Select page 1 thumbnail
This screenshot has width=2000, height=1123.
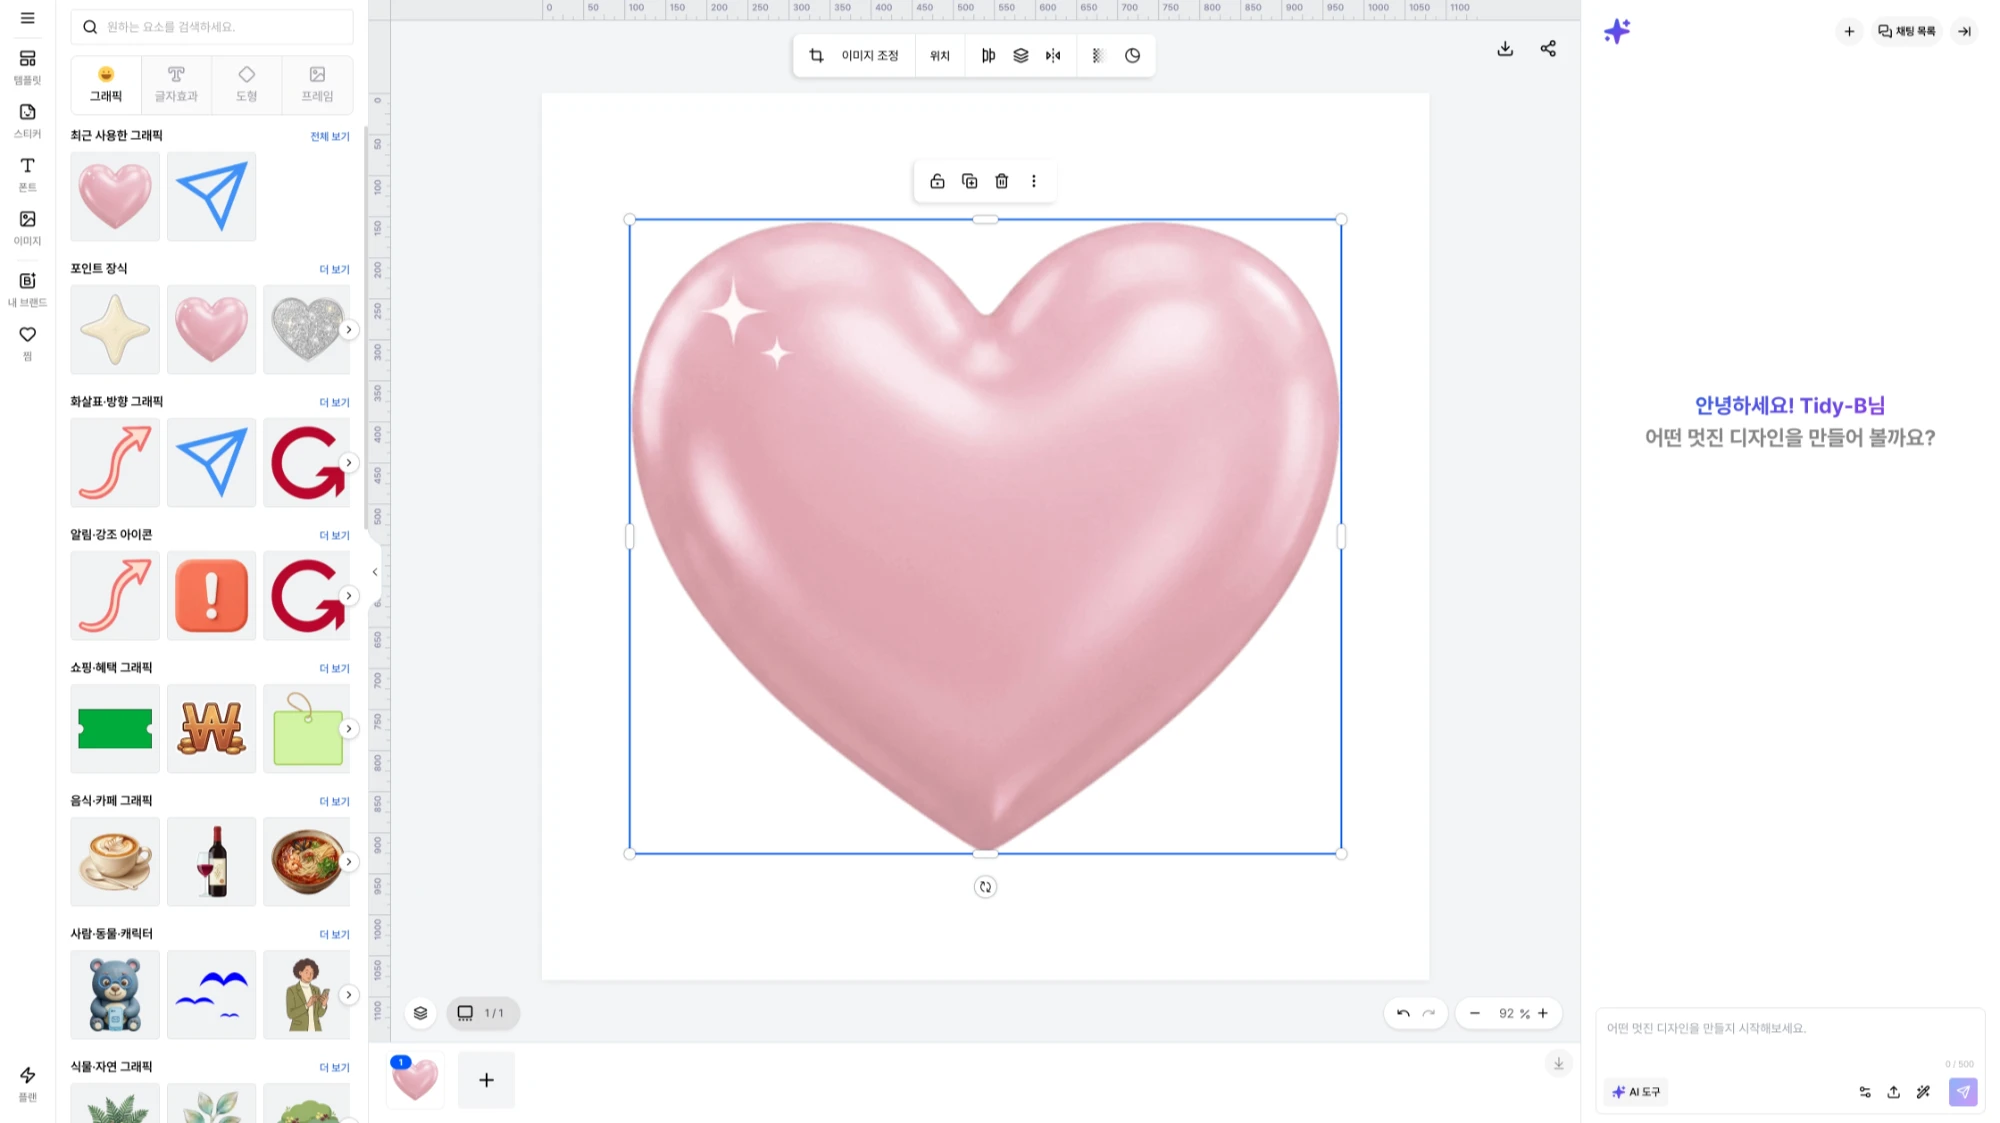(415, 1080)
